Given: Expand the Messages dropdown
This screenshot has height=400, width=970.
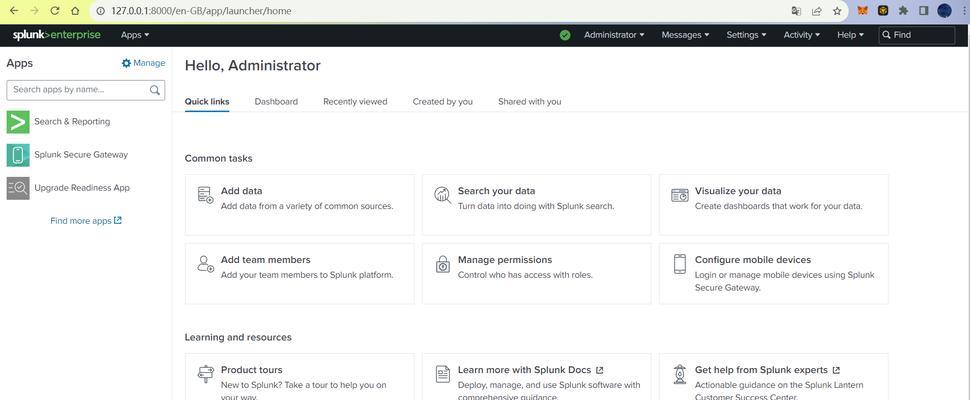Looking at the screenshot, I should [685, 35].
